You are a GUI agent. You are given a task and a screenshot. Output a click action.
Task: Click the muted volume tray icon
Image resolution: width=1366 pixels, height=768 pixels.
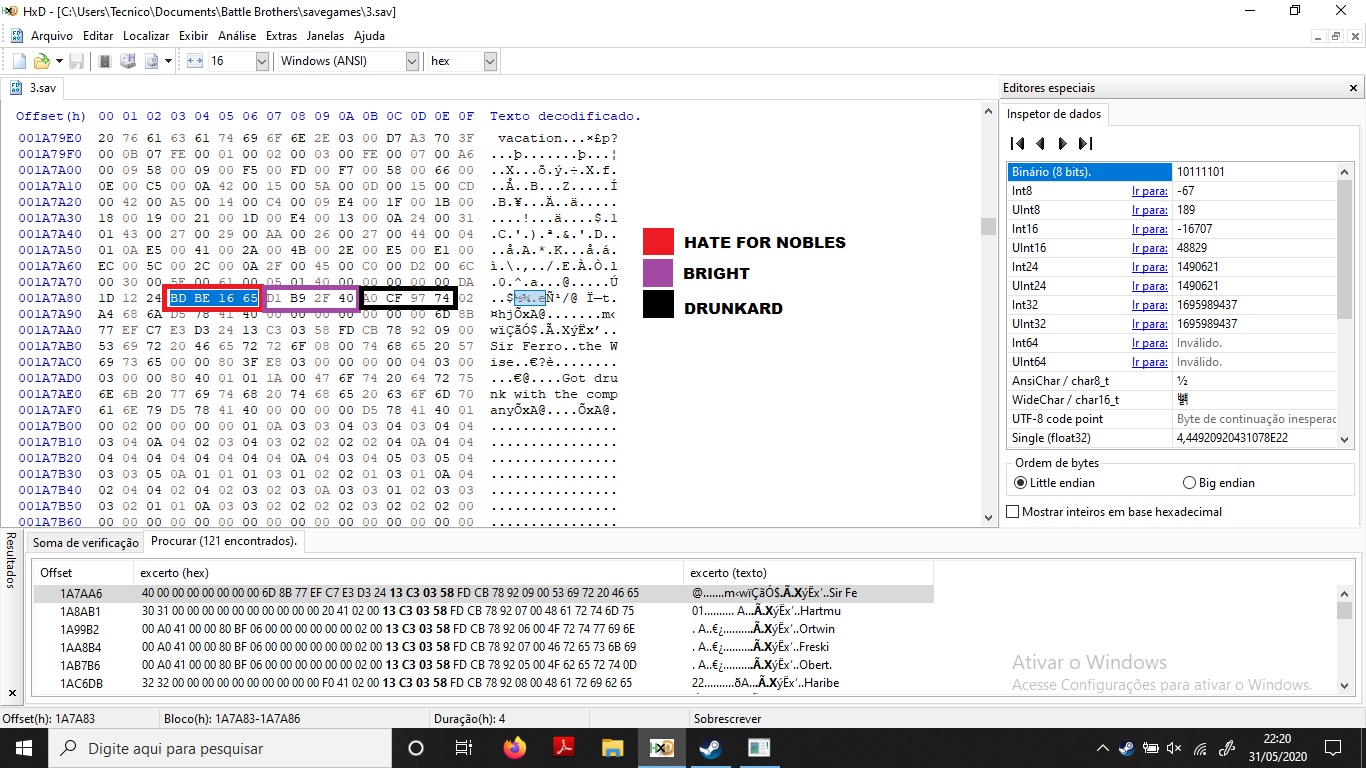click(1174, 748)
